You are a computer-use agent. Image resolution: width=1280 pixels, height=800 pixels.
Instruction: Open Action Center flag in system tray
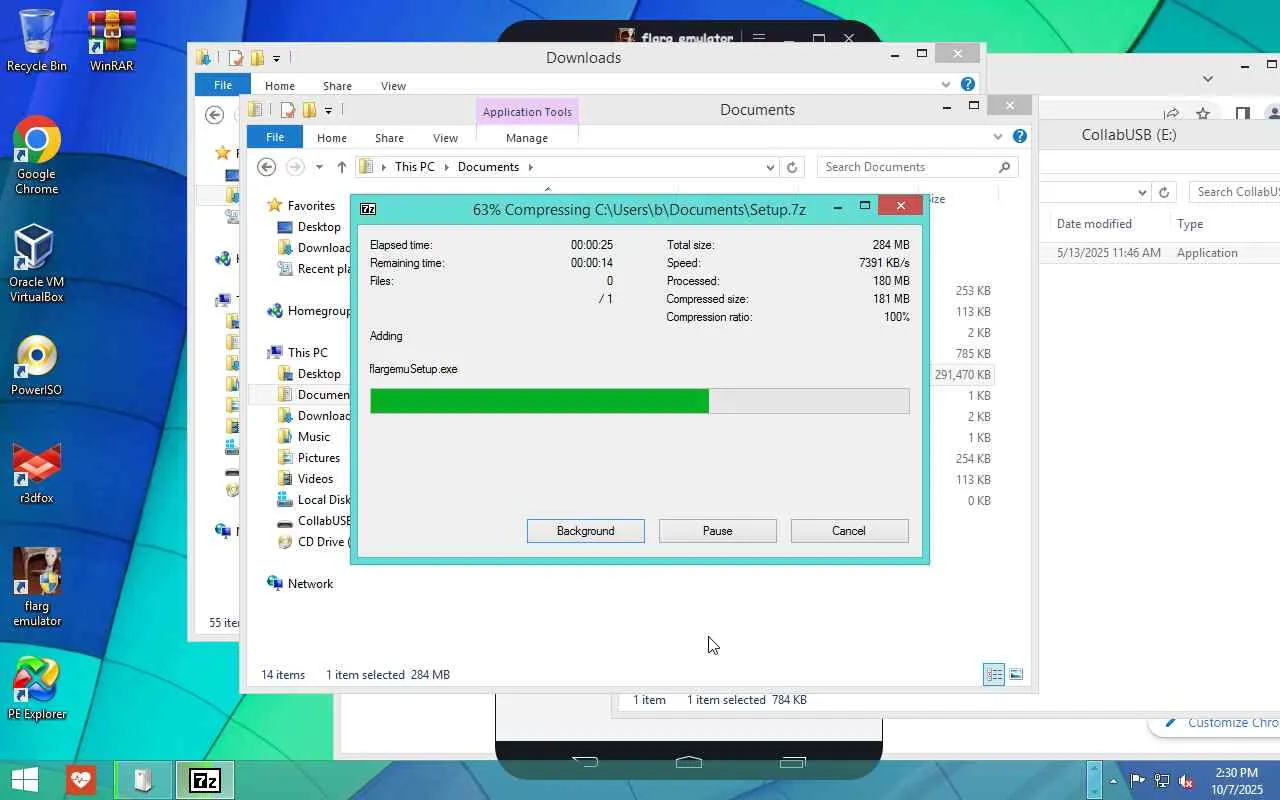pos(1138,781)
